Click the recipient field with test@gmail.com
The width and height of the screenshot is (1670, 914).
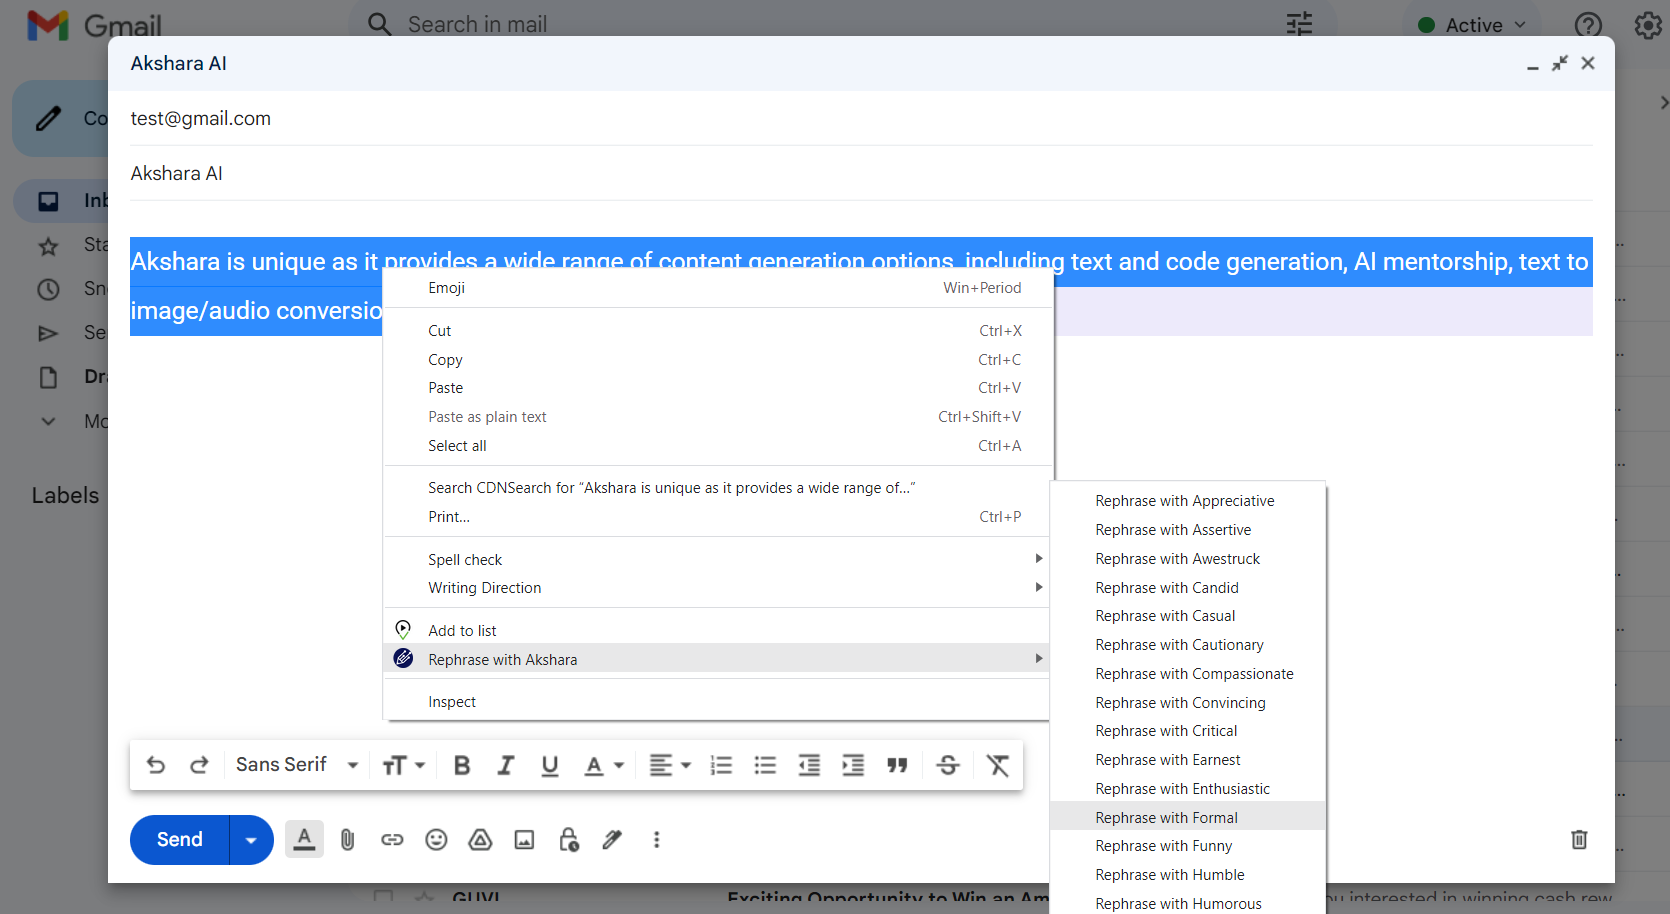[860, 118]
